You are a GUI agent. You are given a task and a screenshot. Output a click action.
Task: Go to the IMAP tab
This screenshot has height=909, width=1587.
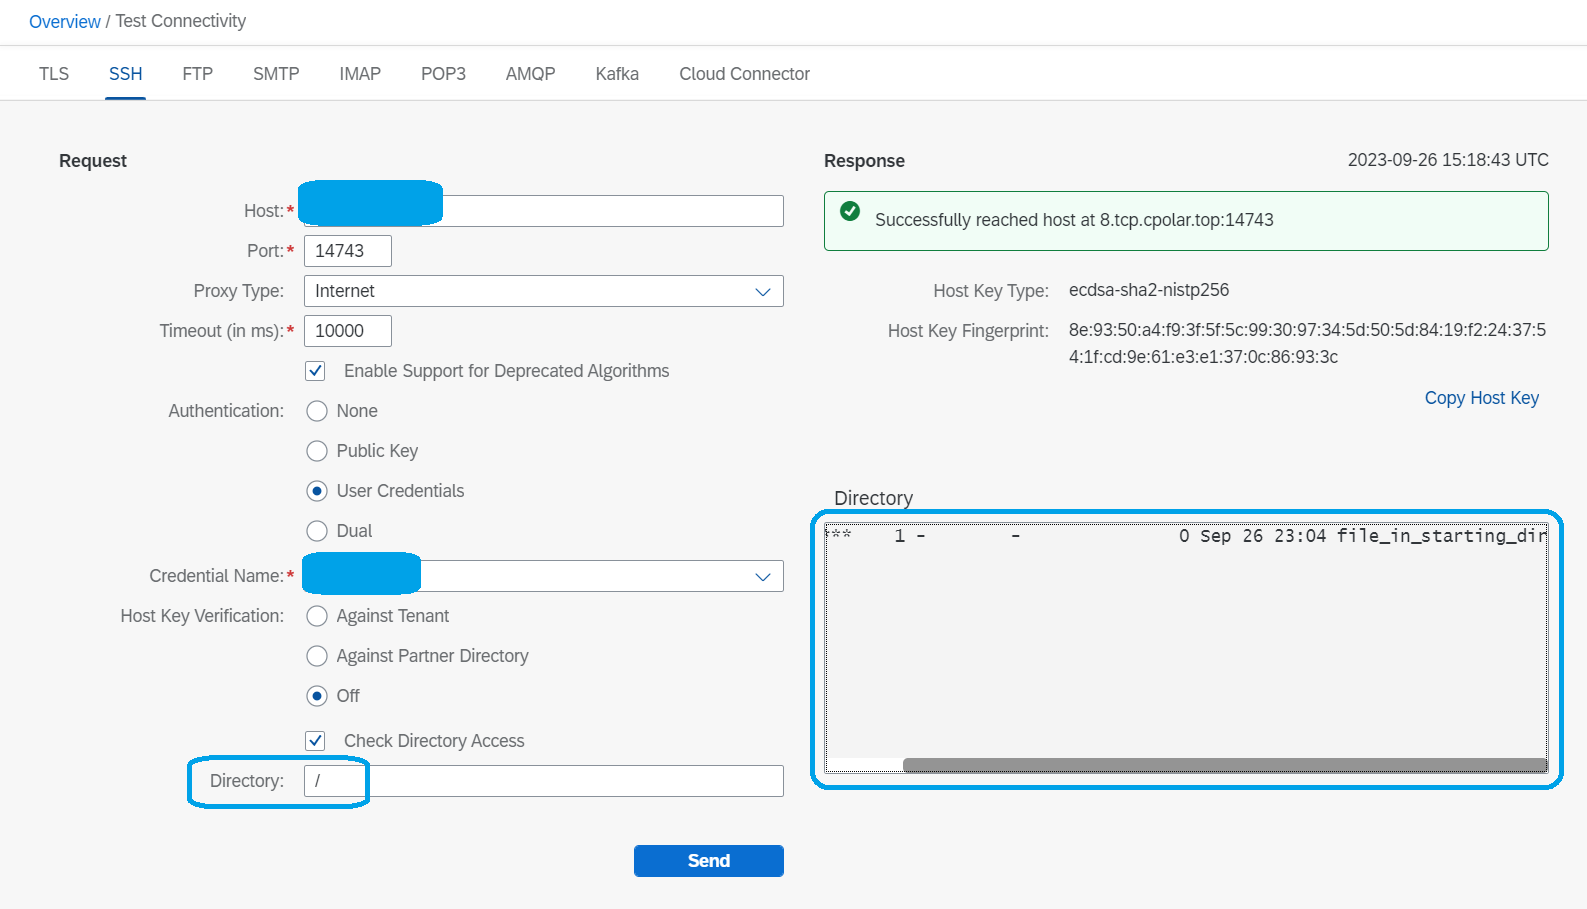click(x=360, y=74)
